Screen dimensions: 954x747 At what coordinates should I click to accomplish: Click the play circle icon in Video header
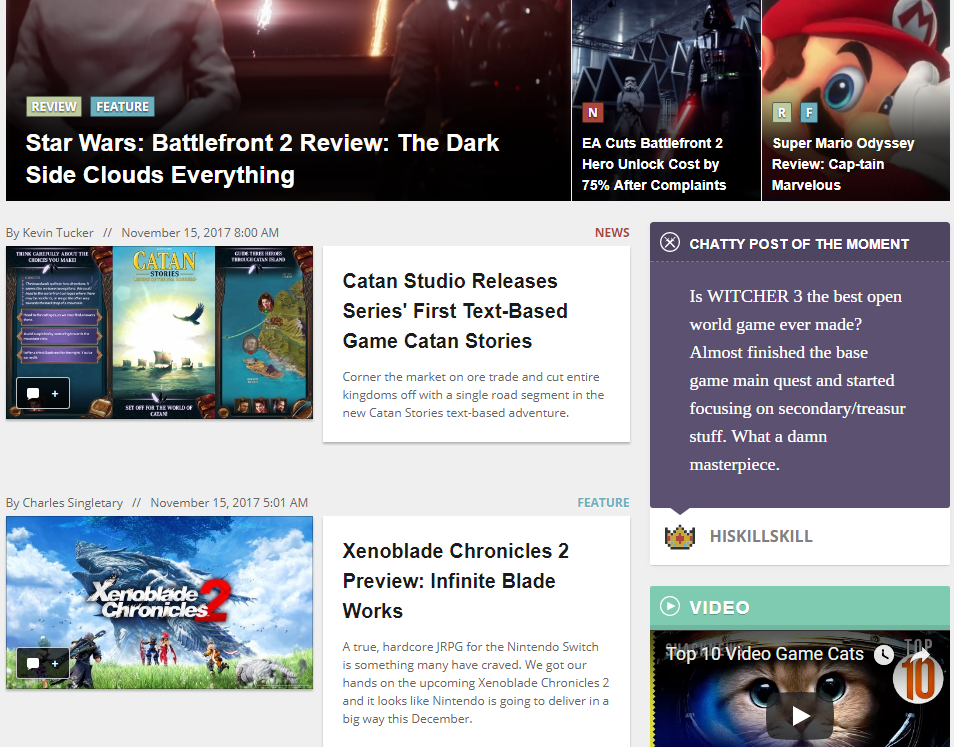coord(670,606)
